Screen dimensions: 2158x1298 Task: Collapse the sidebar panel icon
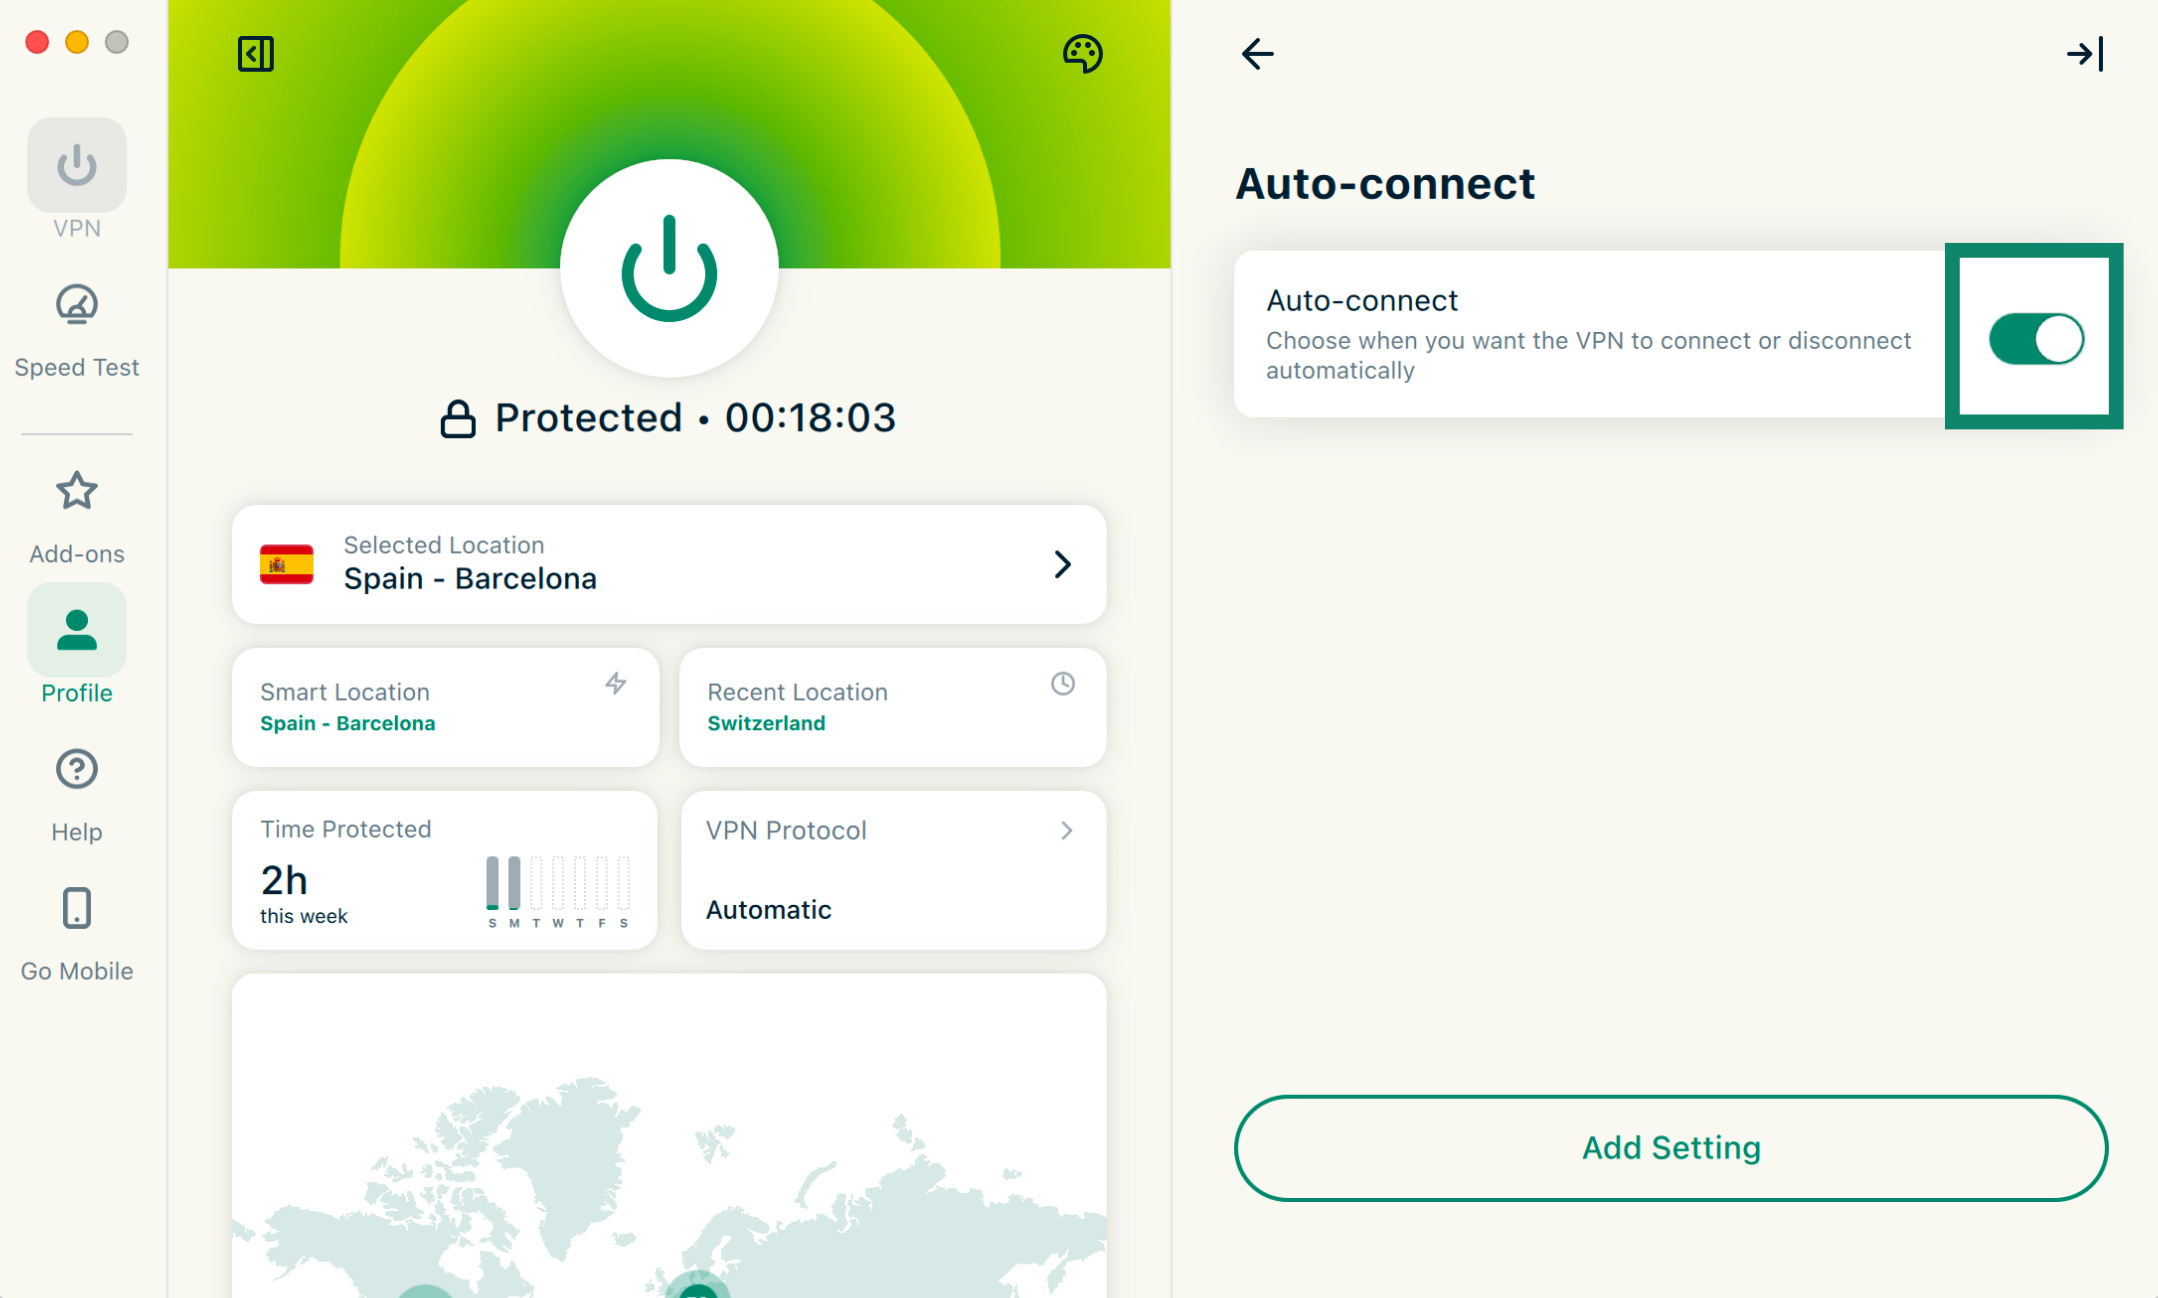(255, 54)
